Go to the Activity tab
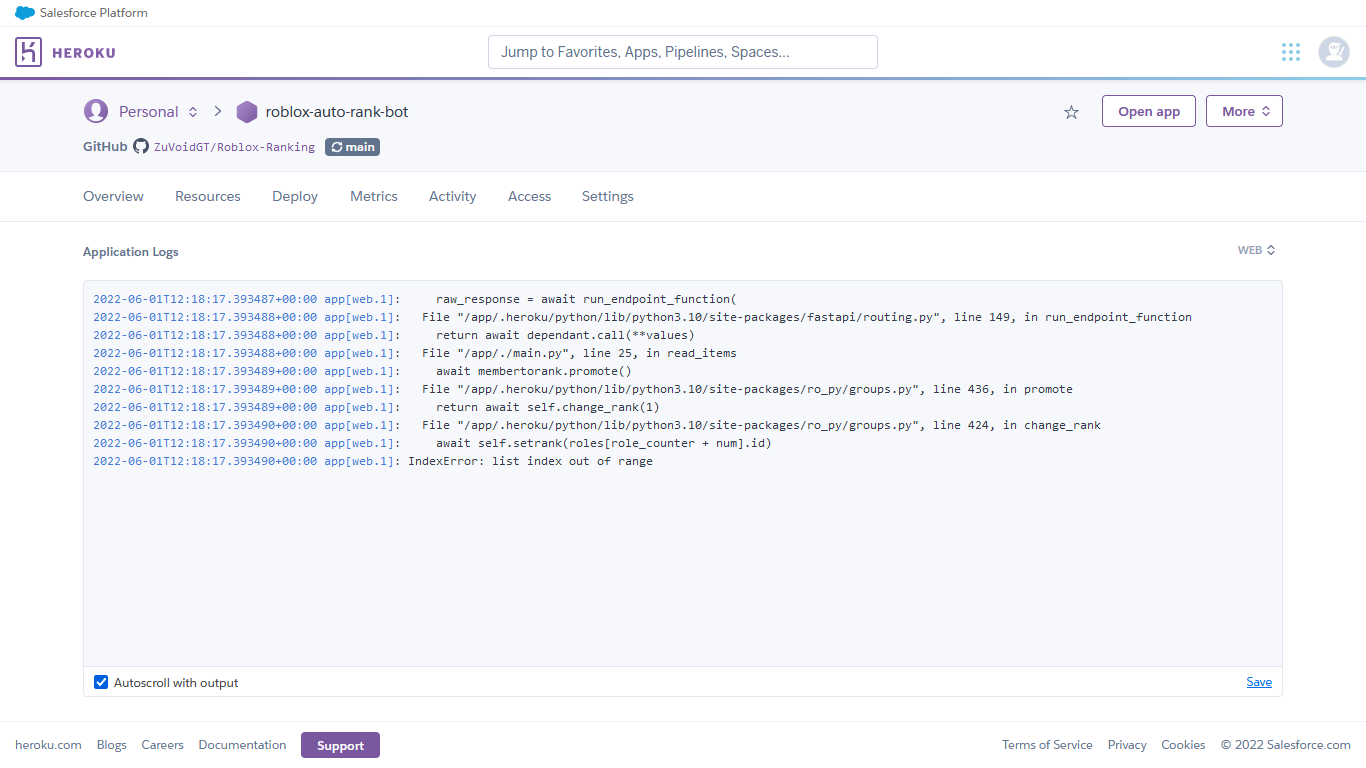Image resolution: width=1366 pixels, height=768 pixels. [452, 196]
